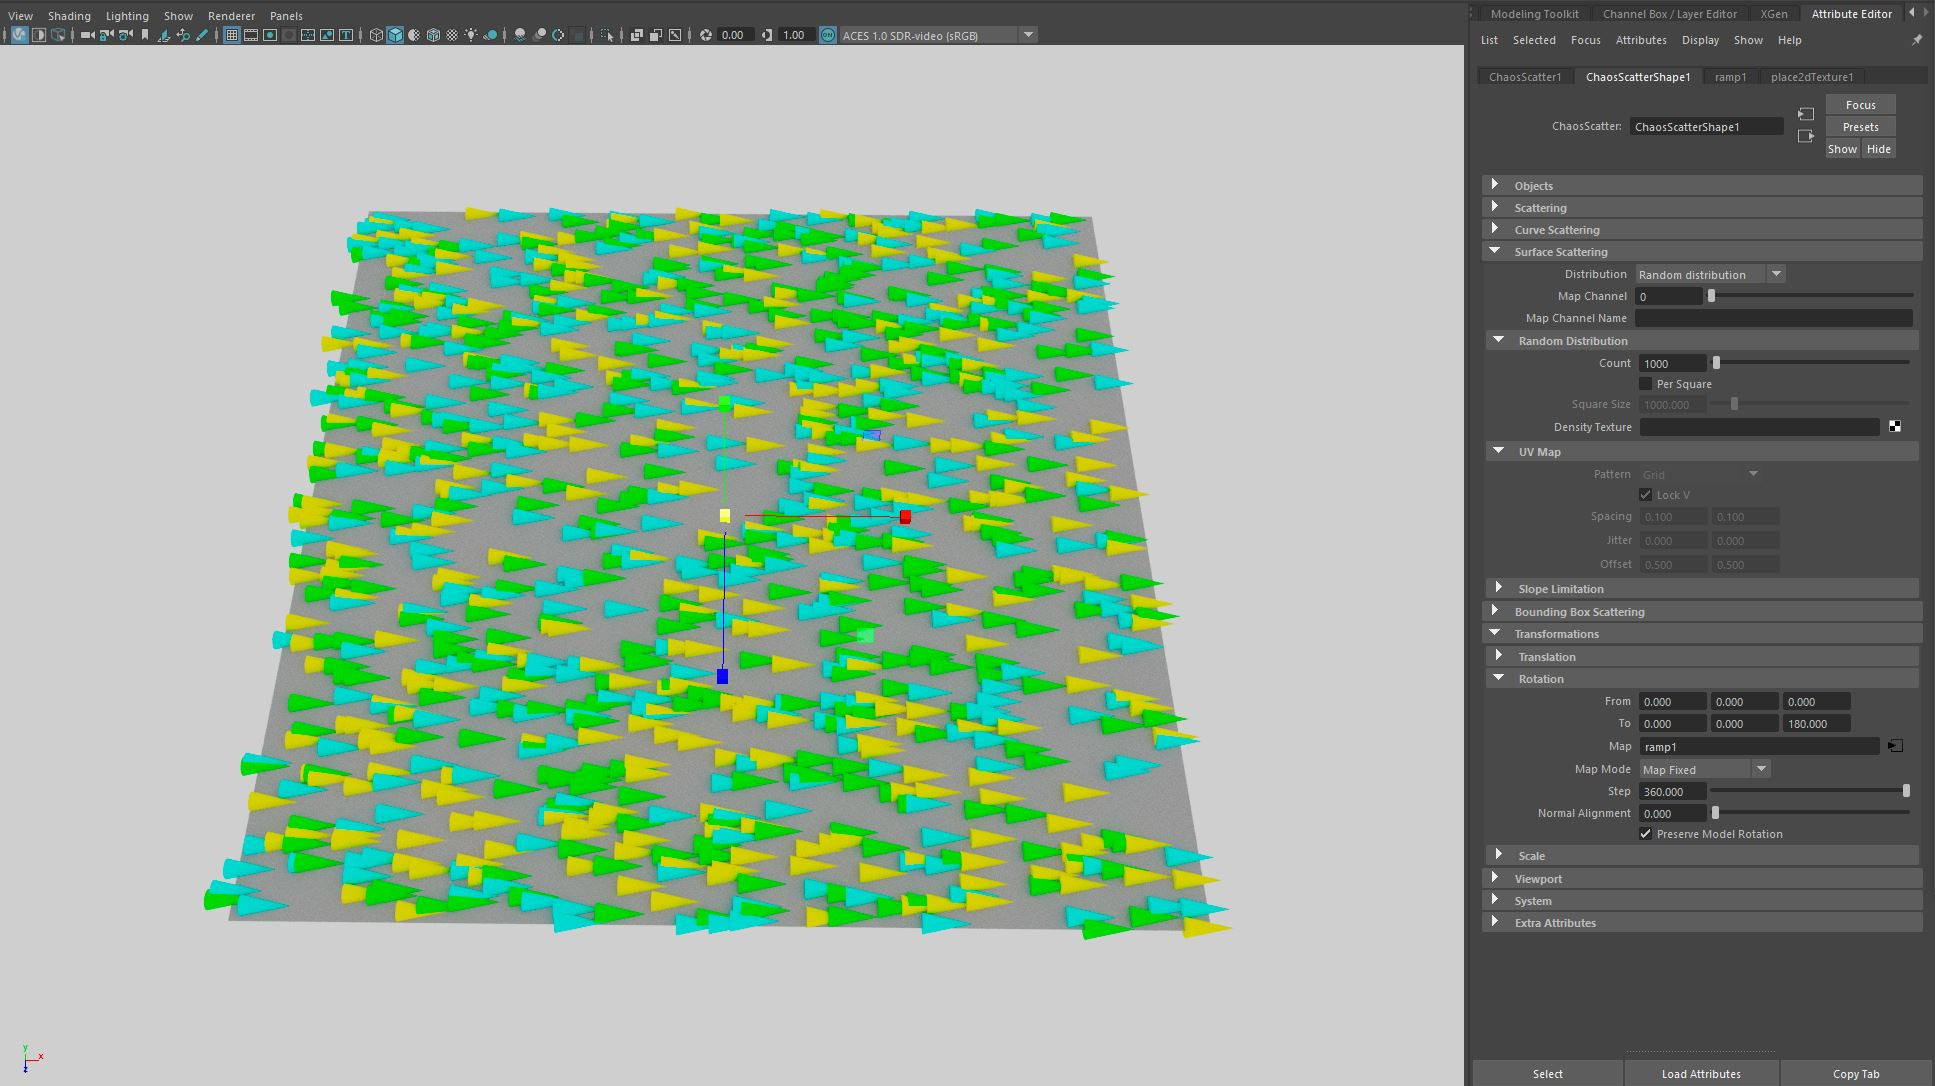
Task: Click the Isolate Select icon
Action: pos(607,35)
